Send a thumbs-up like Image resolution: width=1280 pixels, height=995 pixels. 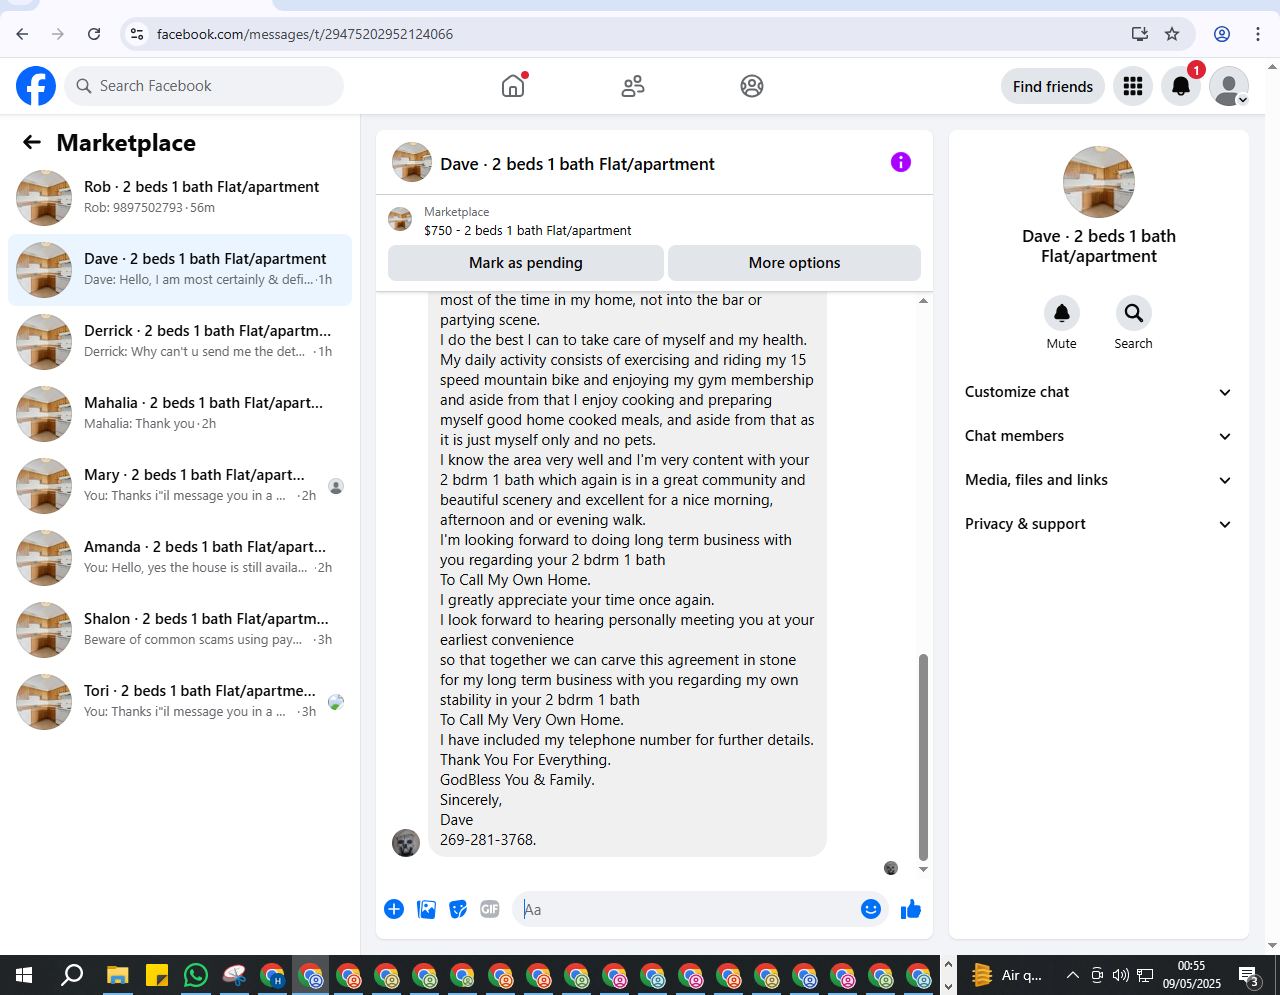point(911,909)
